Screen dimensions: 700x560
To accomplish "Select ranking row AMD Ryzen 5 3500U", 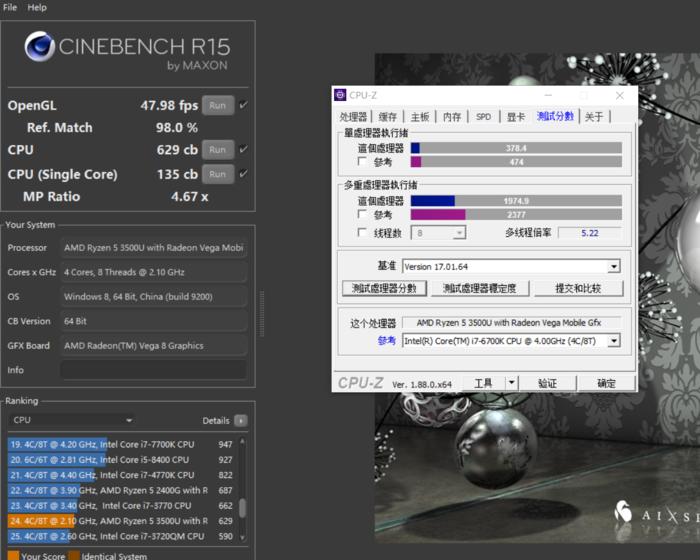I will tap(121, 521).
